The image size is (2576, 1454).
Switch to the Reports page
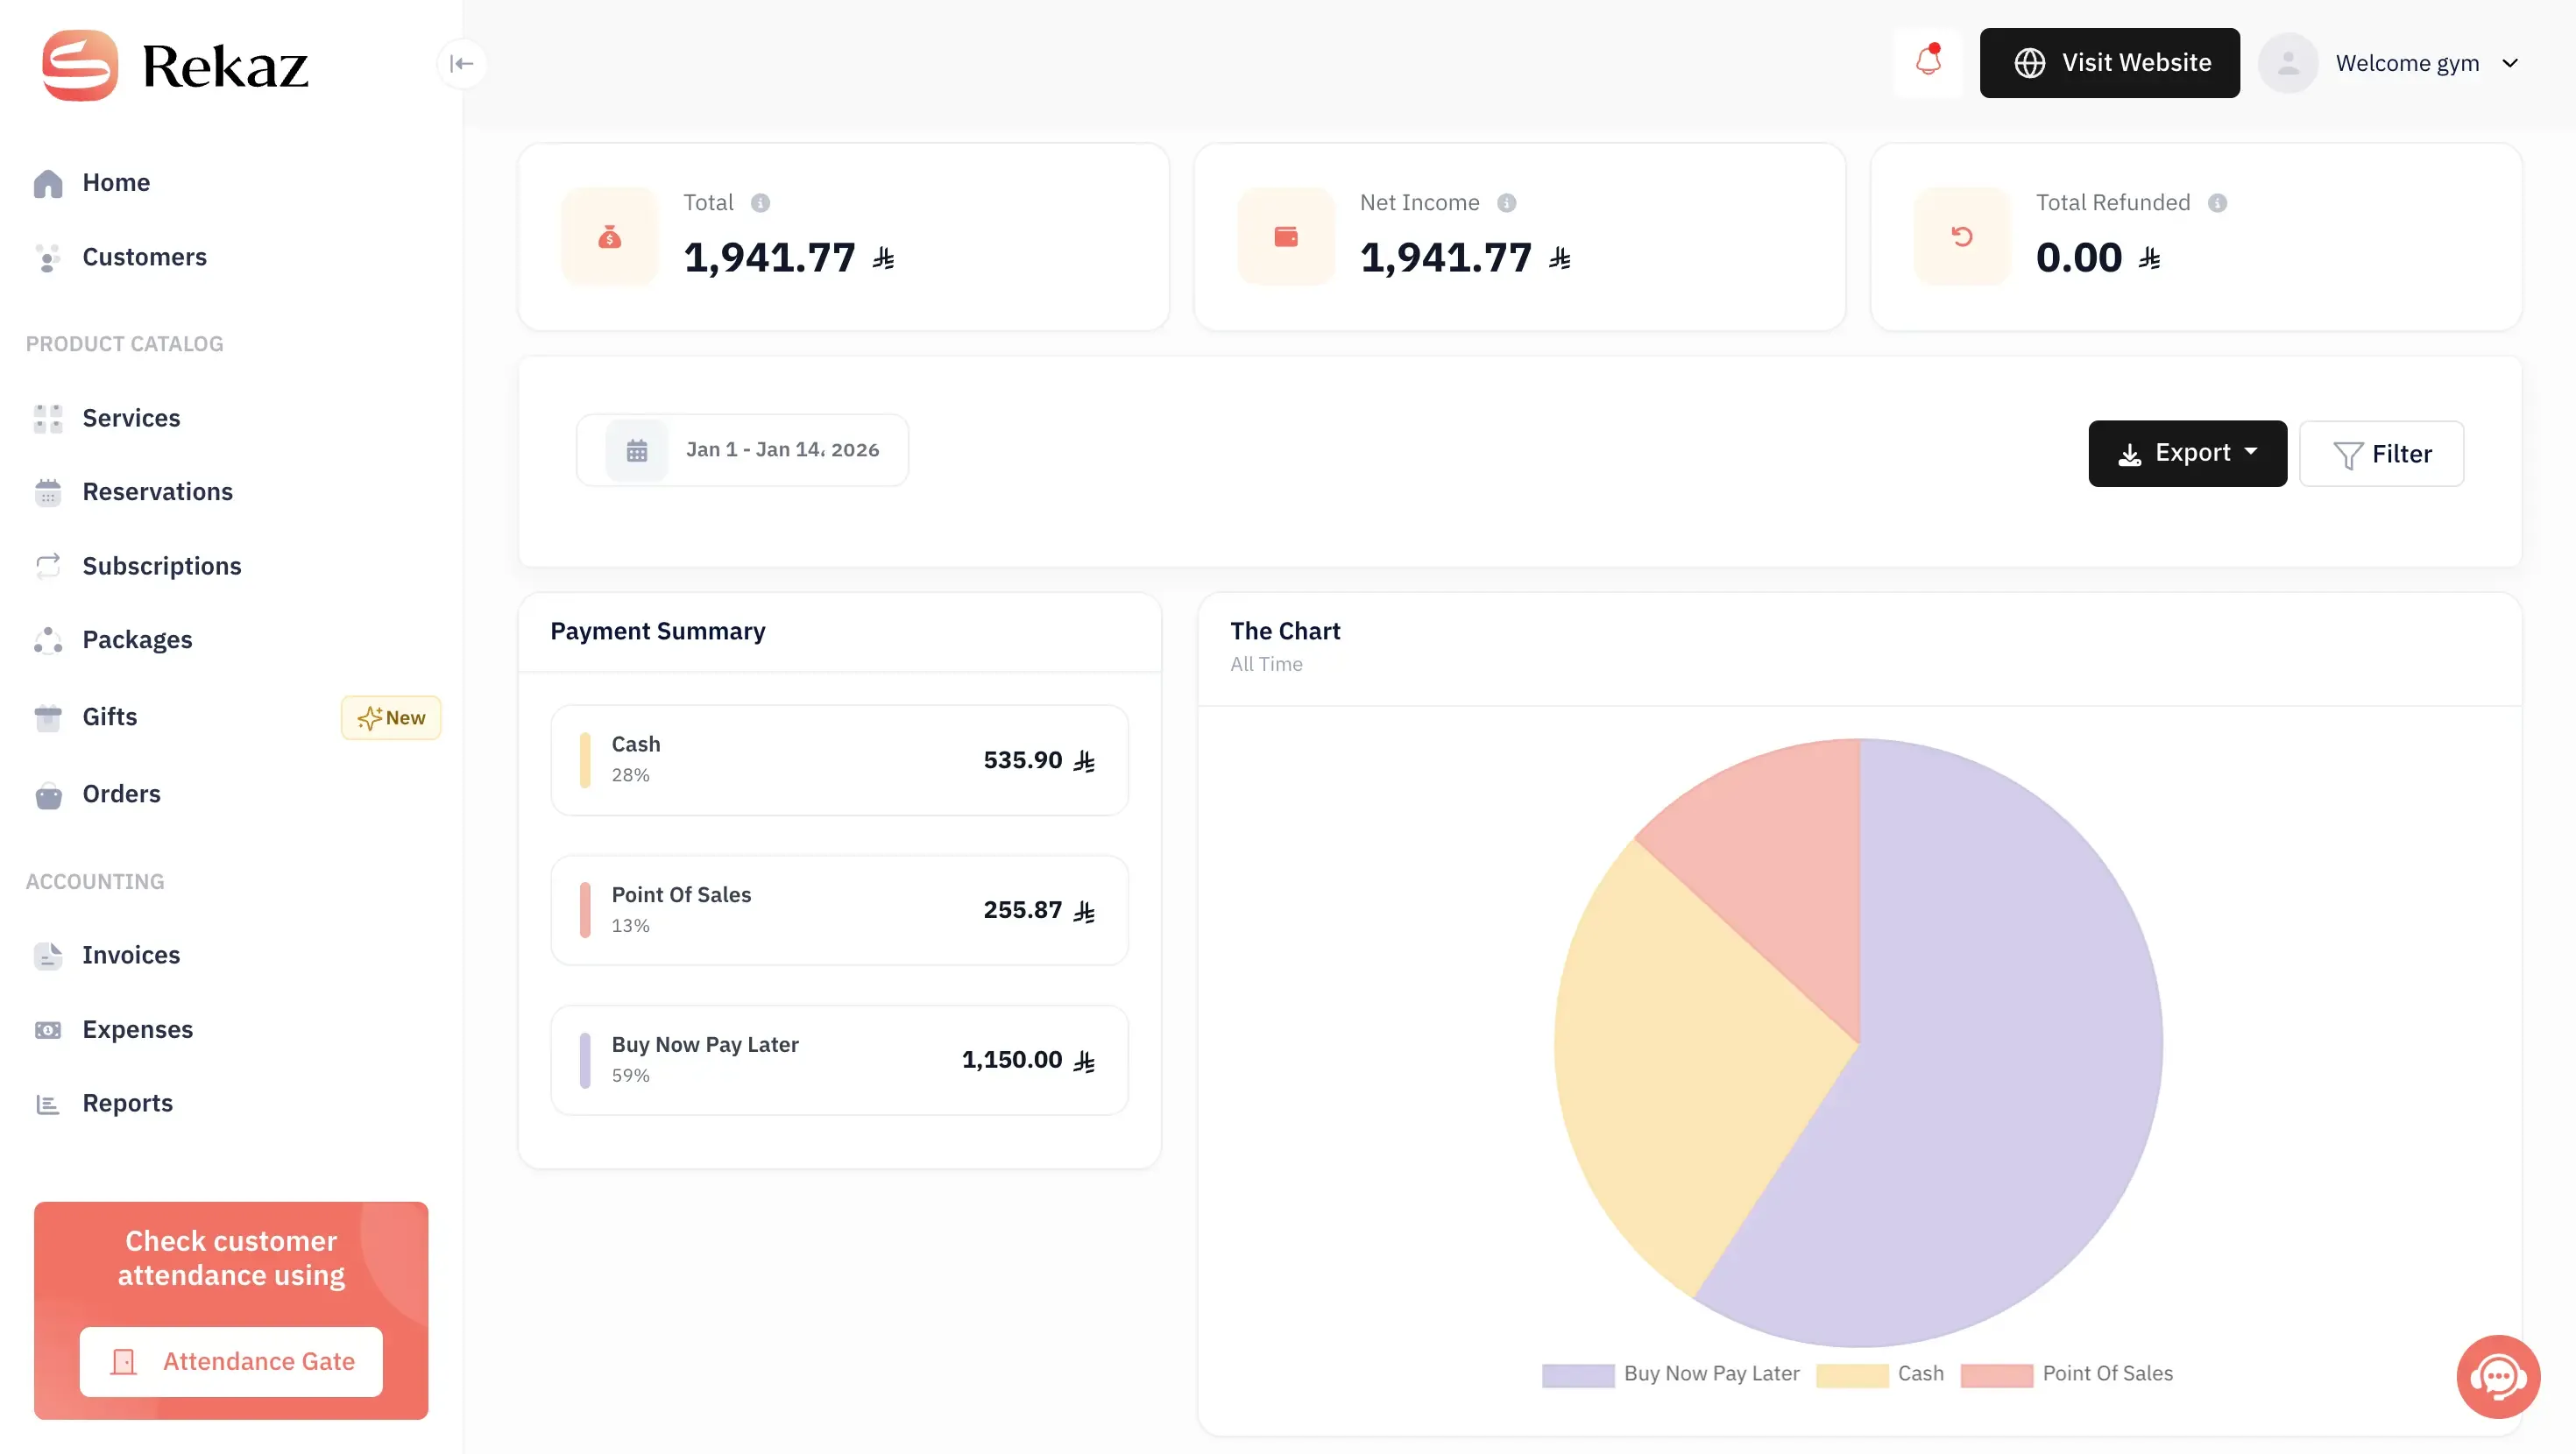[128, 1103]
